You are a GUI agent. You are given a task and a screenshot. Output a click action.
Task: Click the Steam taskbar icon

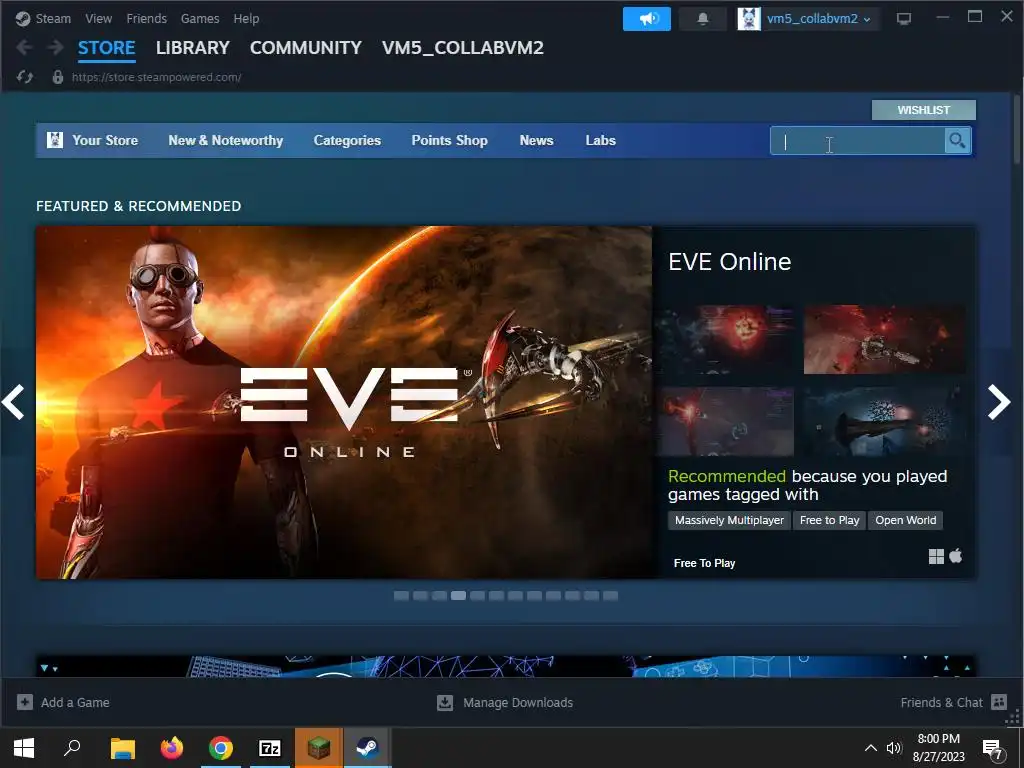[x=368, y=748]
